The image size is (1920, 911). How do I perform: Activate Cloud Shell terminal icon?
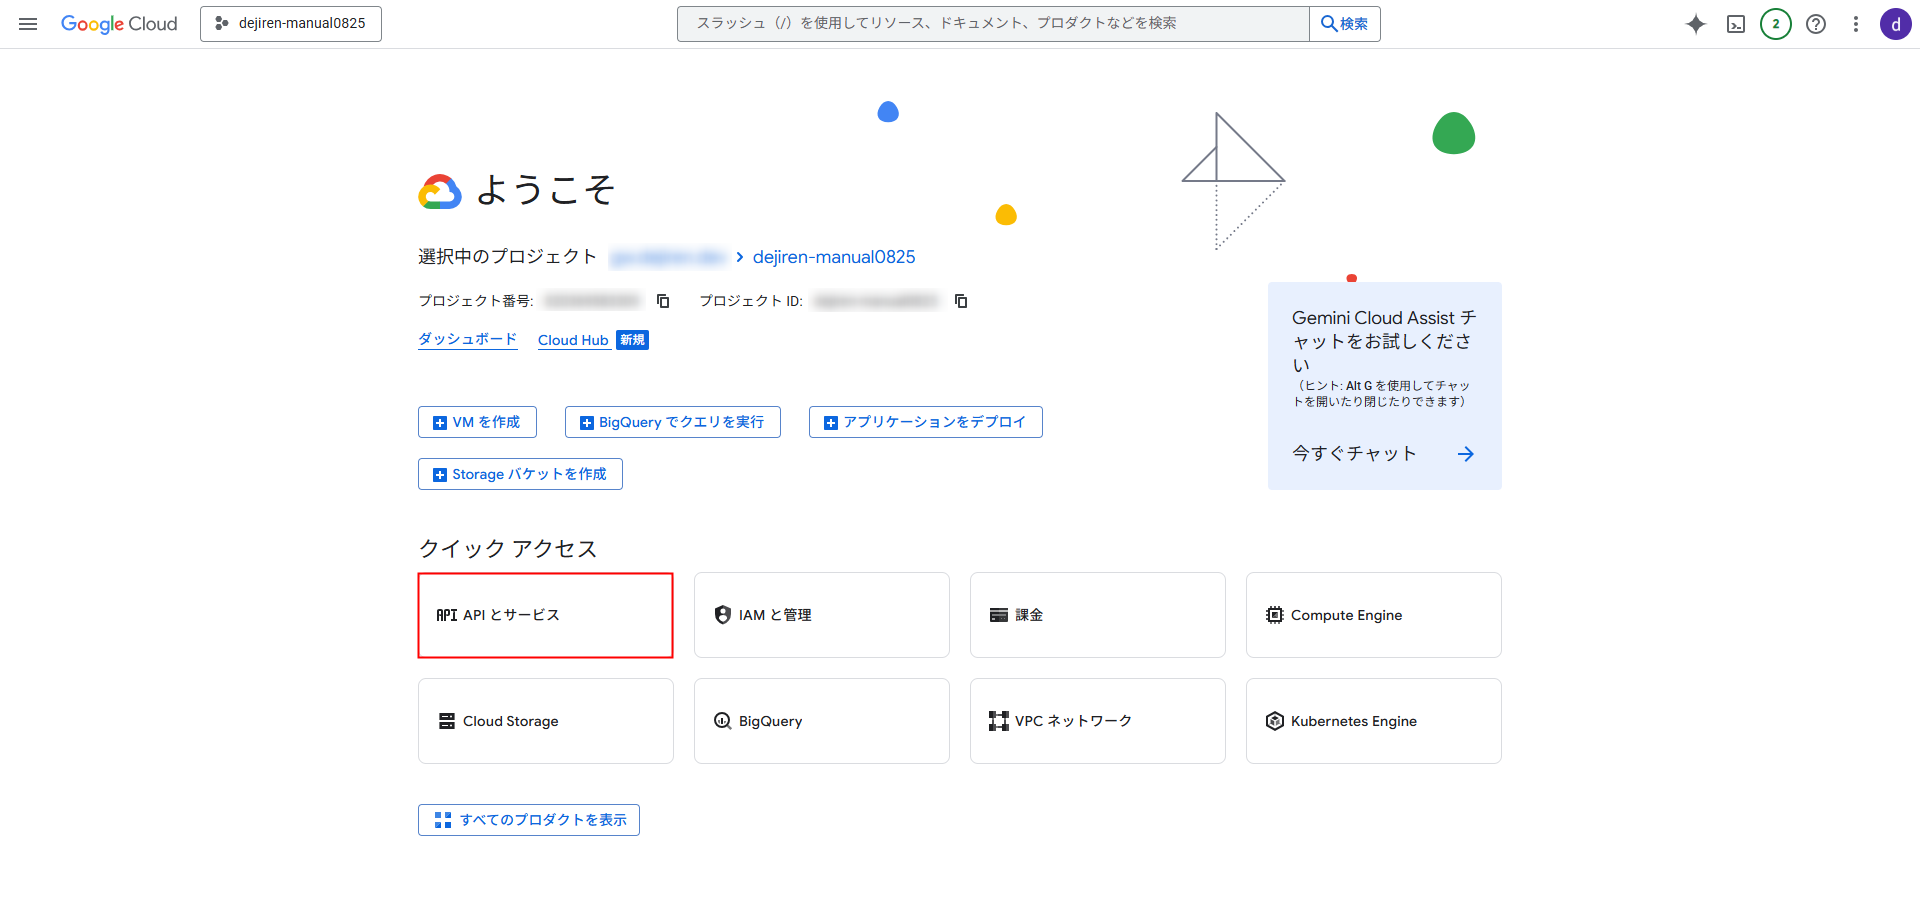[x=1736, y=24]
